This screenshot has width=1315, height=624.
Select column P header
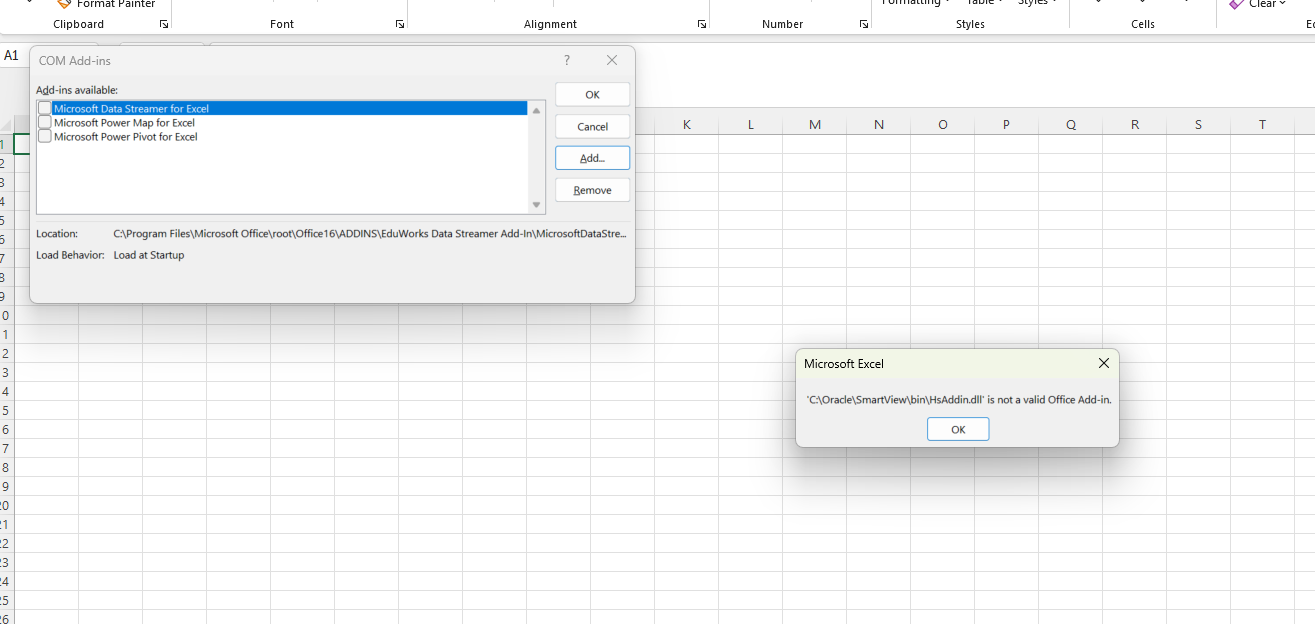coord(1007,124)
